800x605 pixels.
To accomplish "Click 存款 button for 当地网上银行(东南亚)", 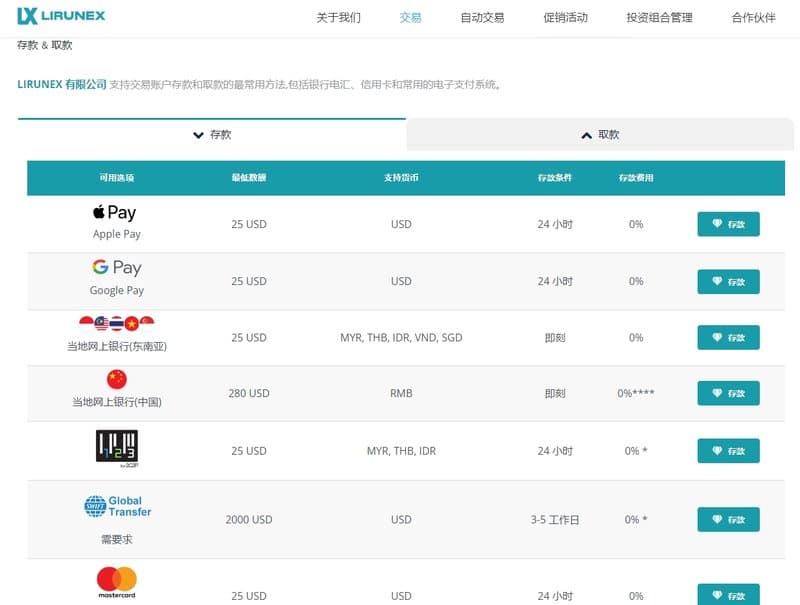I will click(728, 337).
